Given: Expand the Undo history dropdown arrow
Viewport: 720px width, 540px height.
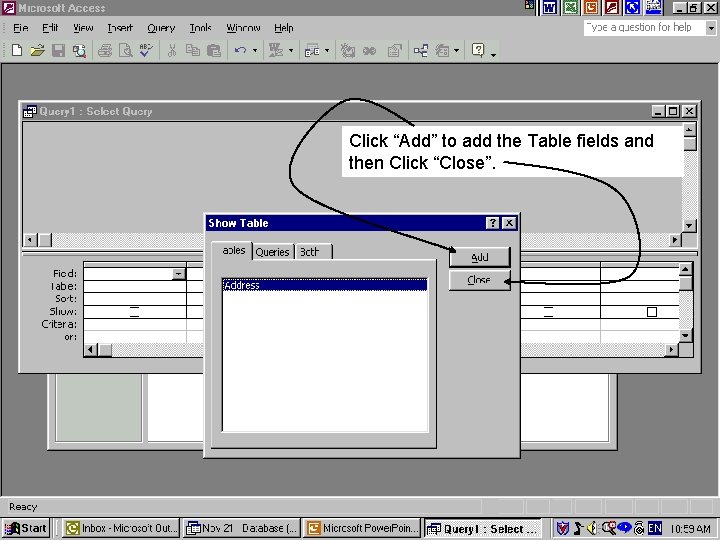Looking at the screenshot, I should (255, 51).
